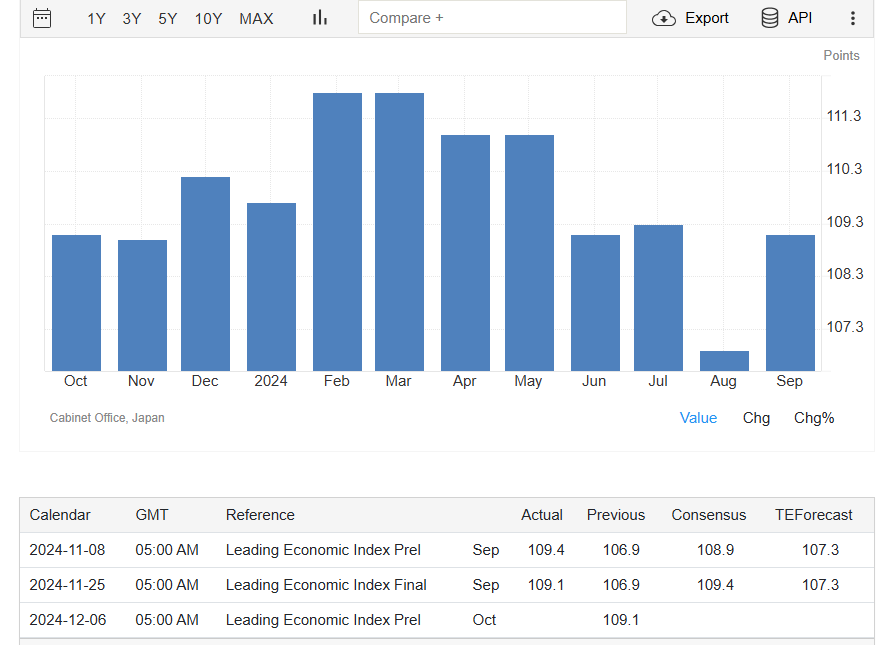Click Leading Economic Index Final row text

pyautogui.click(x=326, y=585)
